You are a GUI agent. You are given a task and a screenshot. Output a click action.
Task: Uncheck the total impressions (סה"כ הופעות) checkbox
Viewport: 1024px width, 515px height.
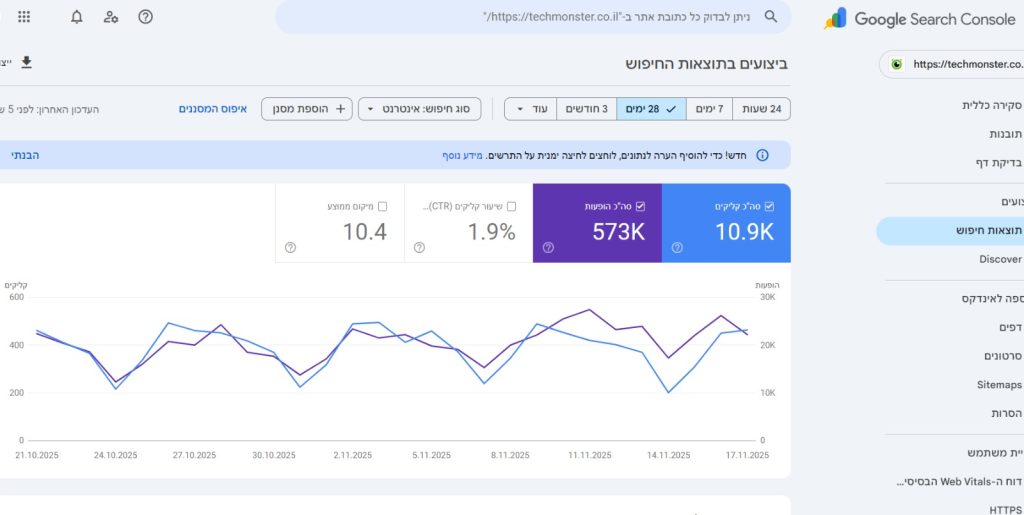point(640,206)
